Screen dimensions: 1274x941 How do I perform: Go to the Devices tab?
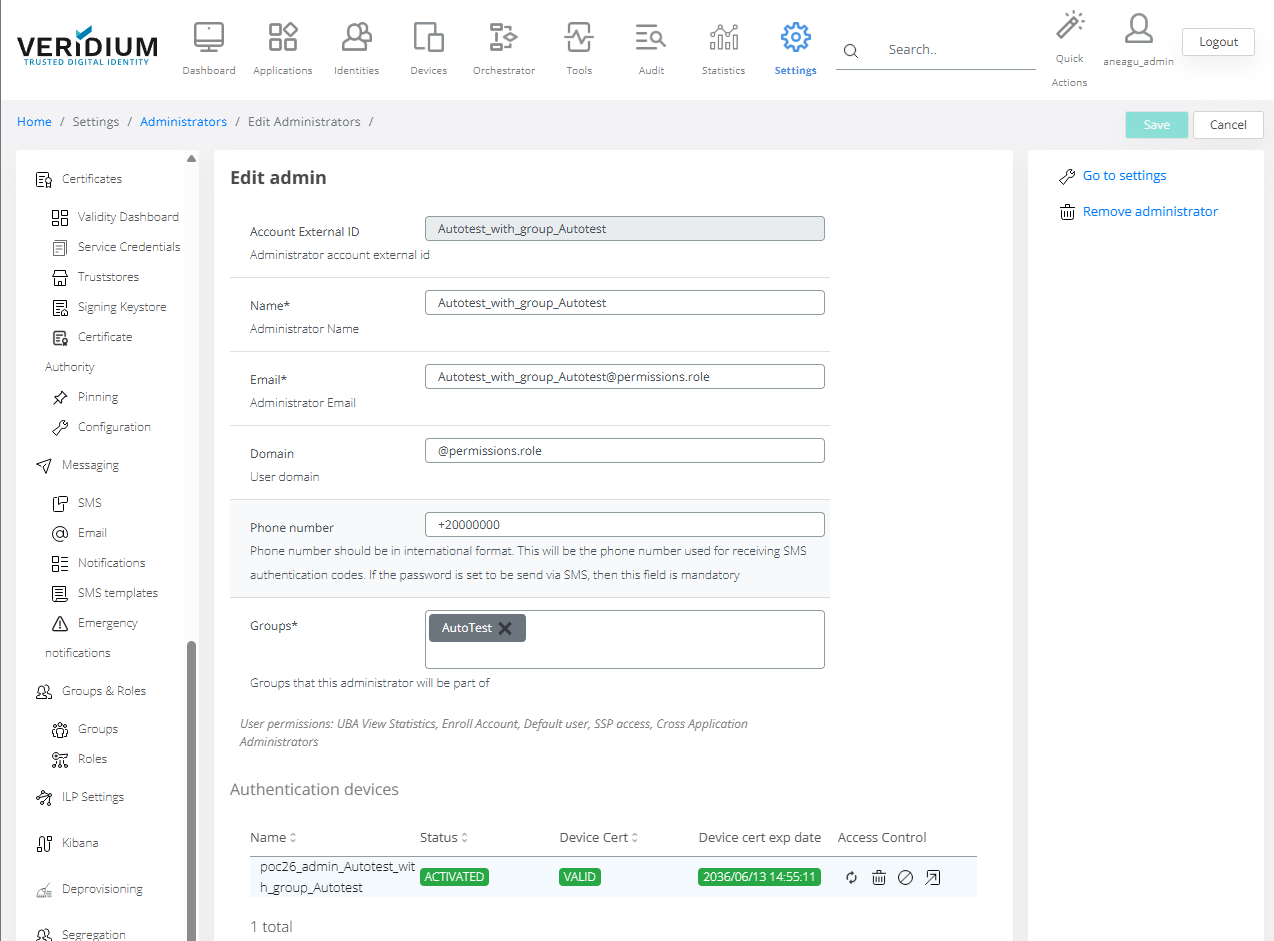[428, 49]
